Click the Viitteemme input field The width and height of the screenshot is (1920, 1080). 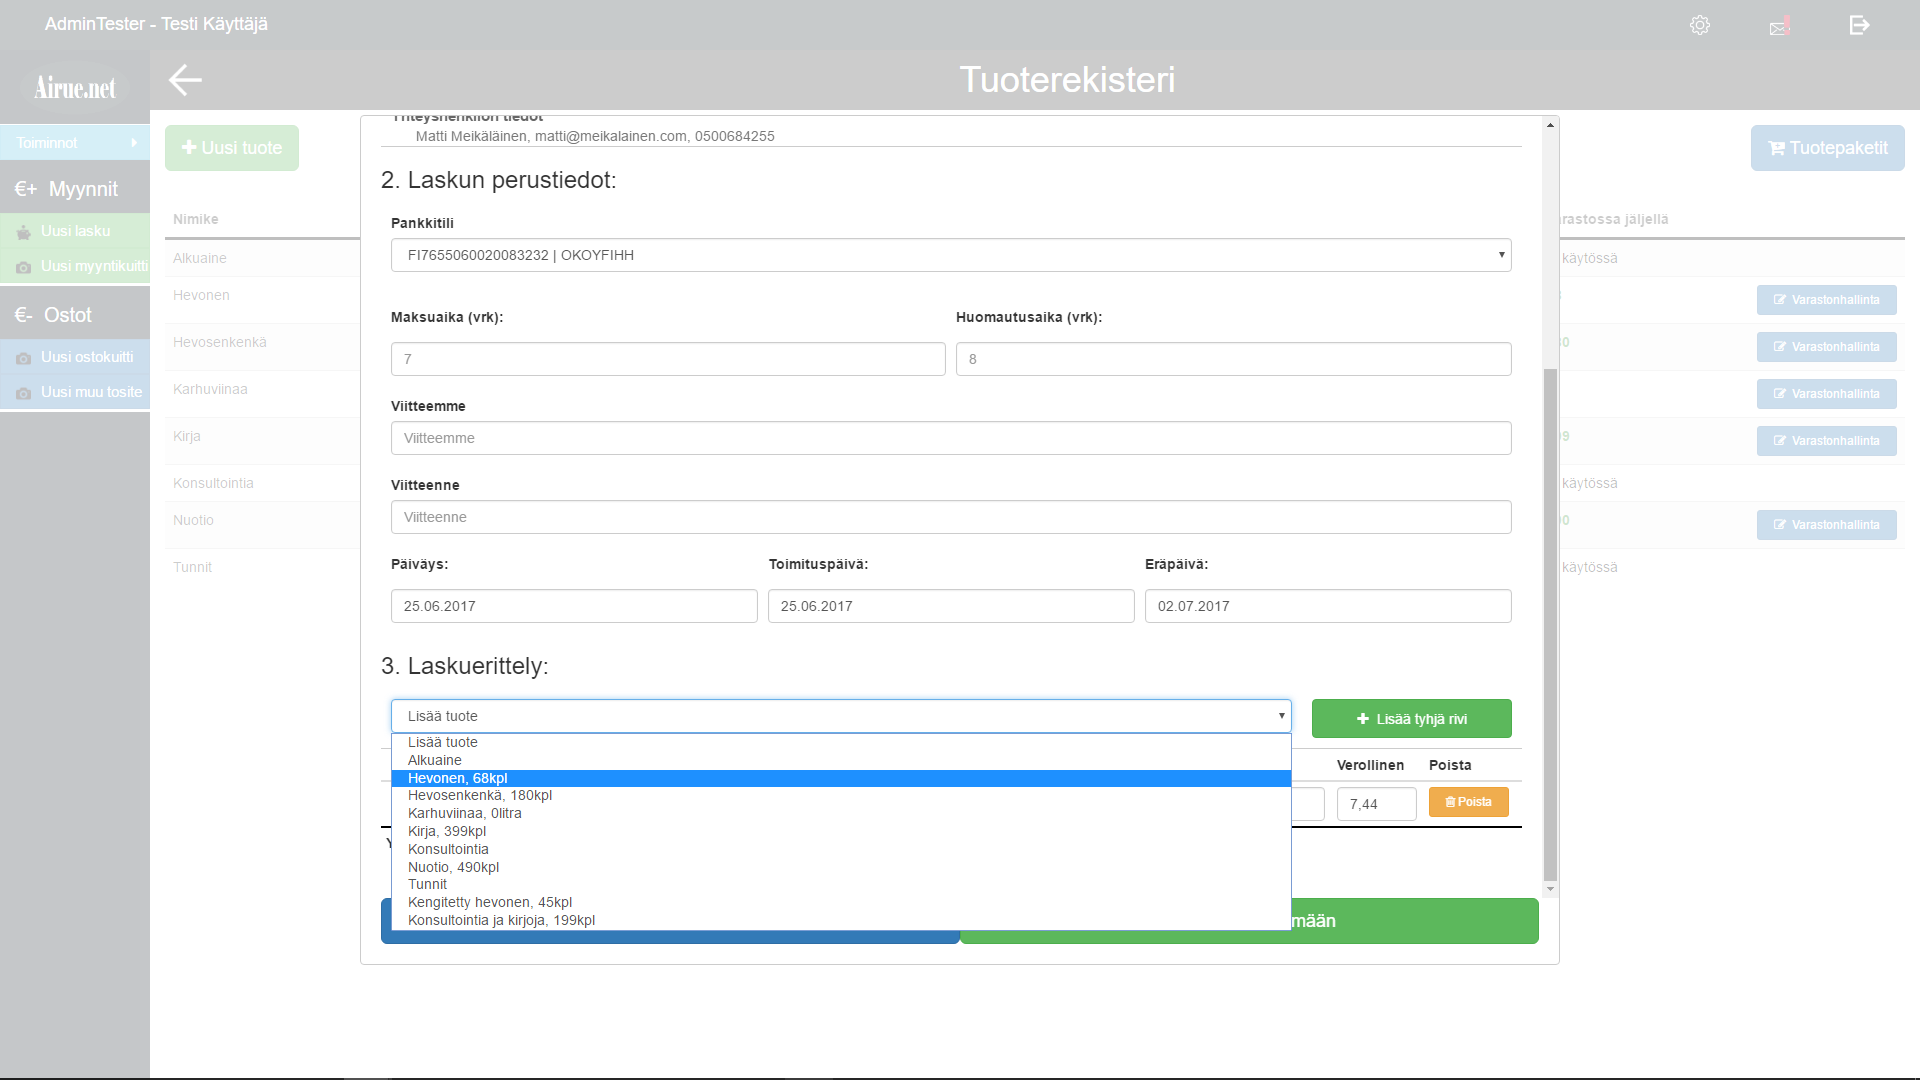[950, 438]
